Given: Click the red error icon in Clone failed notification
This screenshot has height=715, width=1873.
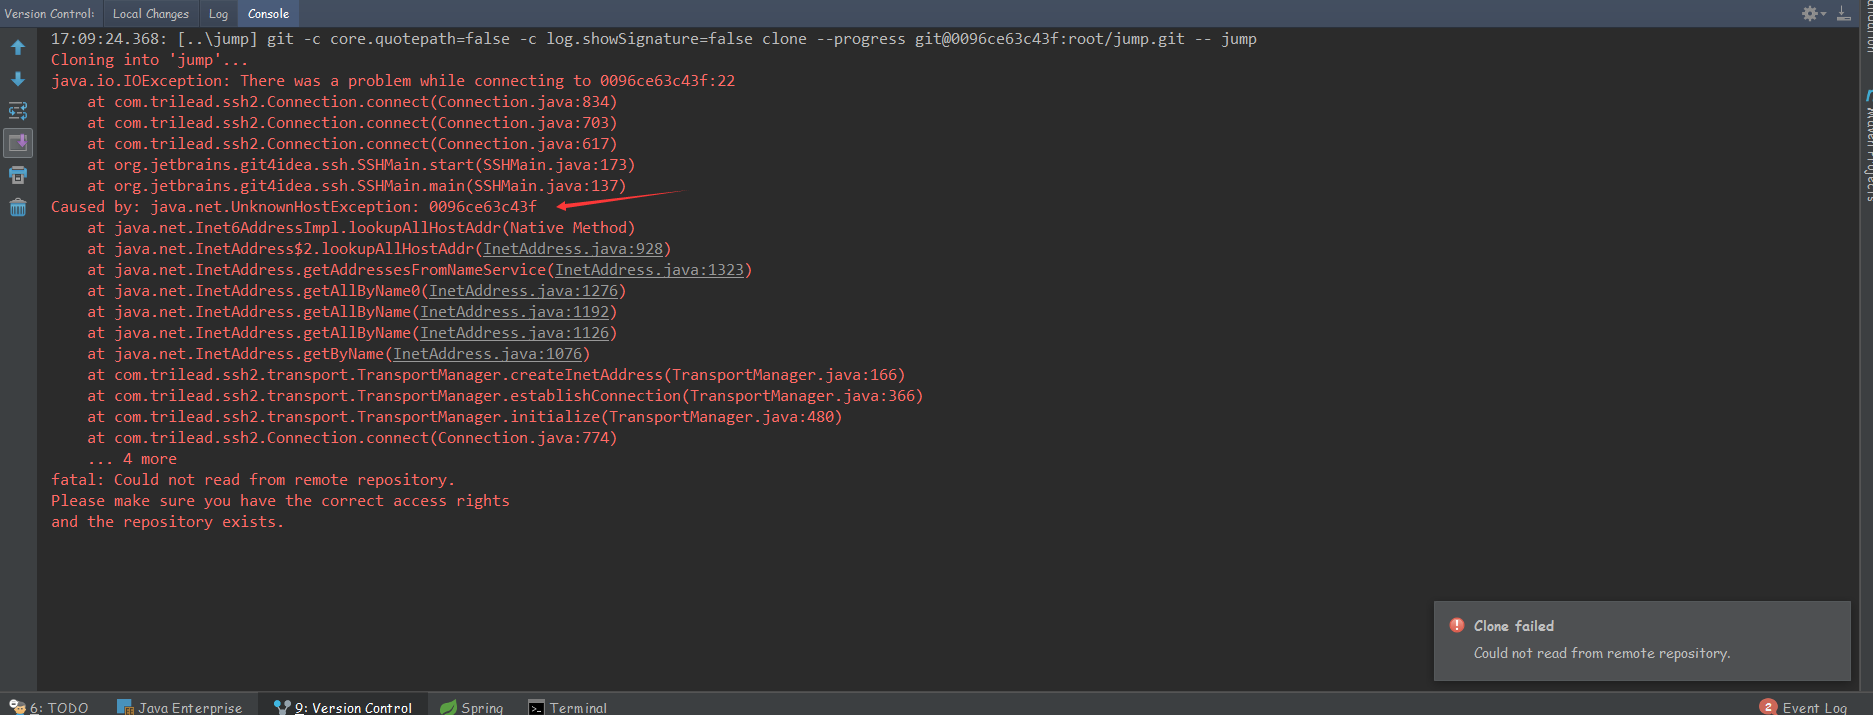Looking at the screenshot, I should tap(1457, 625).
